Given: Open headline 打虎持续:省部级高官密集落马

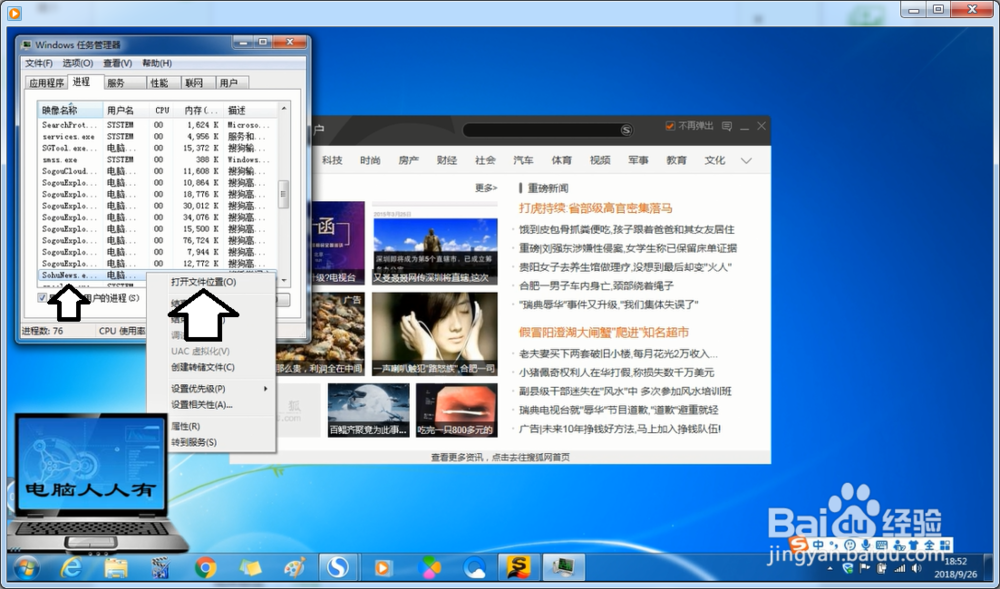Looking at the screenshot, I should click(596, 208).
